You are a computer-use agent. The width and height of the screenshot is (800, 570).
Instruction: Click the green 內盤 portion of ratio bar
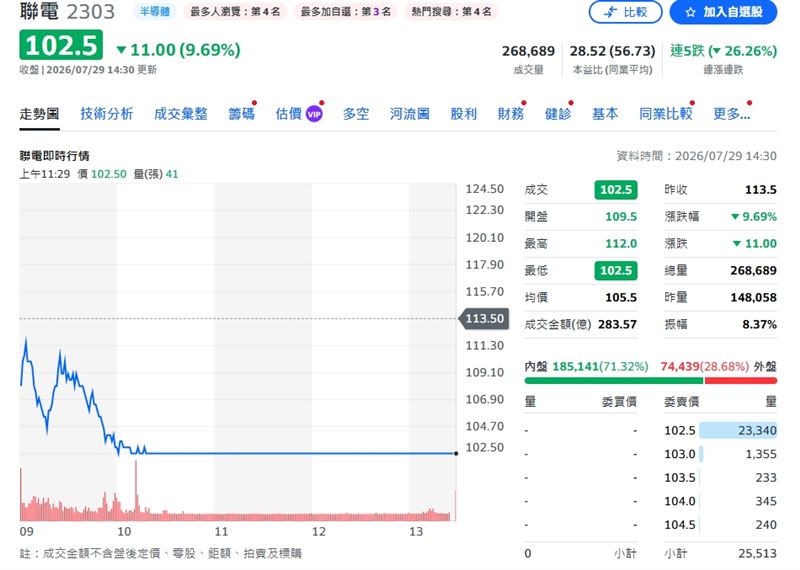click(x=614, y=381)
